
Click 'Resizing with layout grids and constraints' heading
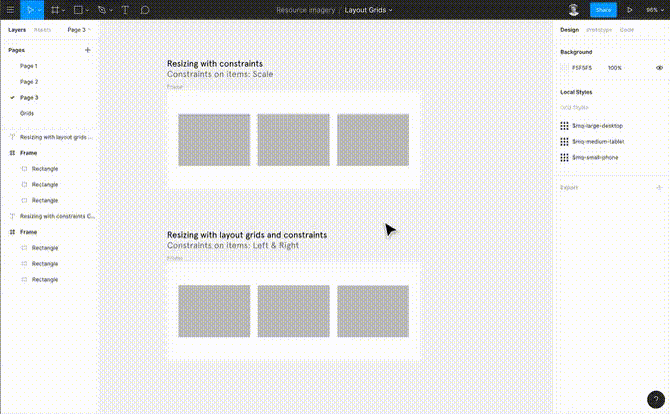point(247,235)
